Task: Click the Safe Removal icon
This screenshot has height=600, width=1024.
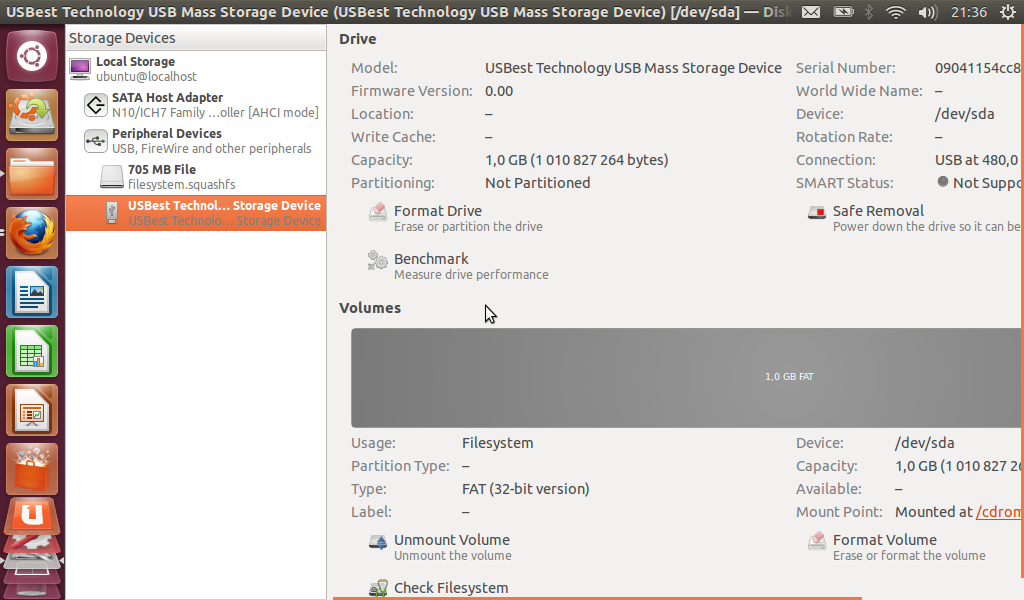Action: click(x=817, y=212)
